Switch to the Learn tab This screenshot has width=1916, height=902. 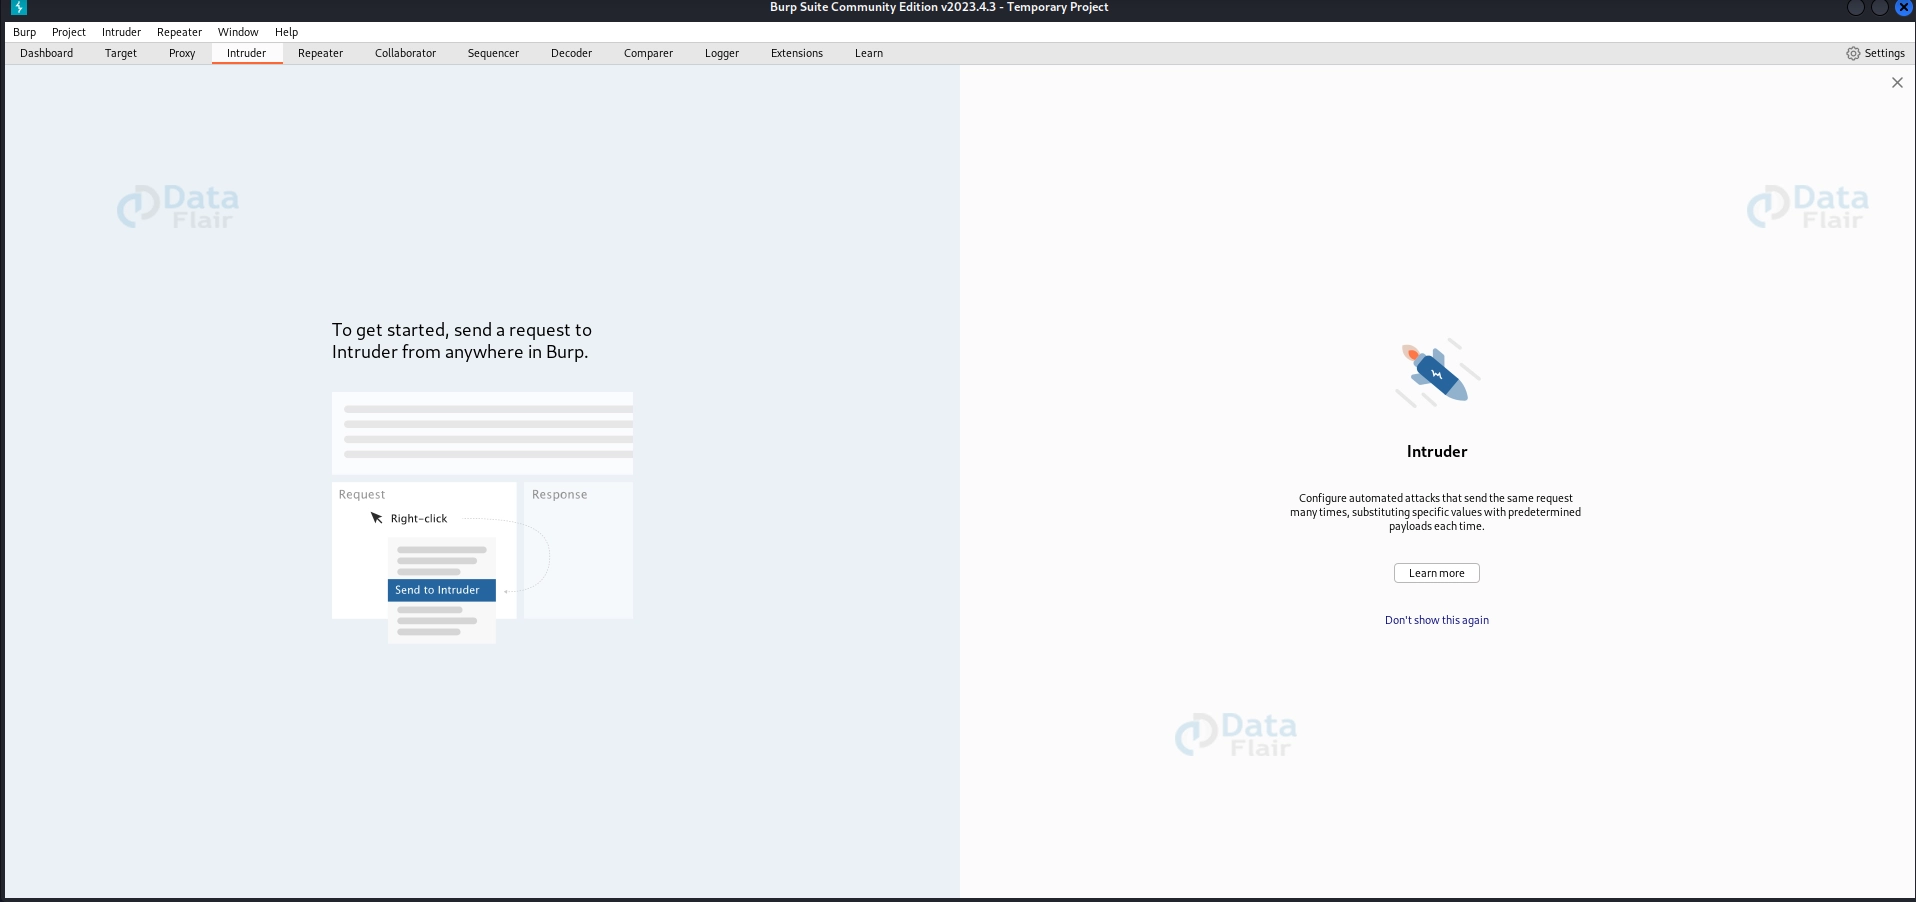(869, 53)
